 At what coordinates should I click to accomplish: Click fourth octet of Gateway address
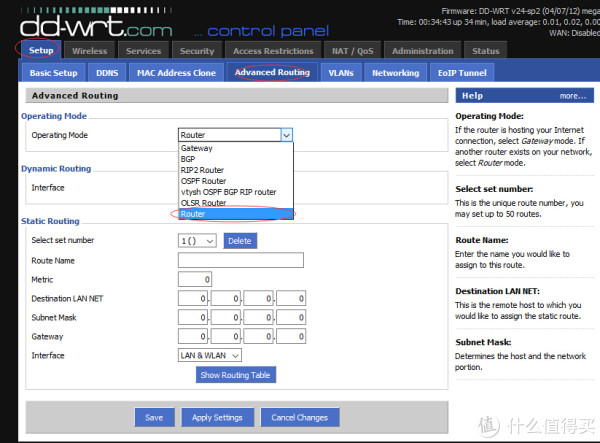pyautogui.click(x=291, y=336)
